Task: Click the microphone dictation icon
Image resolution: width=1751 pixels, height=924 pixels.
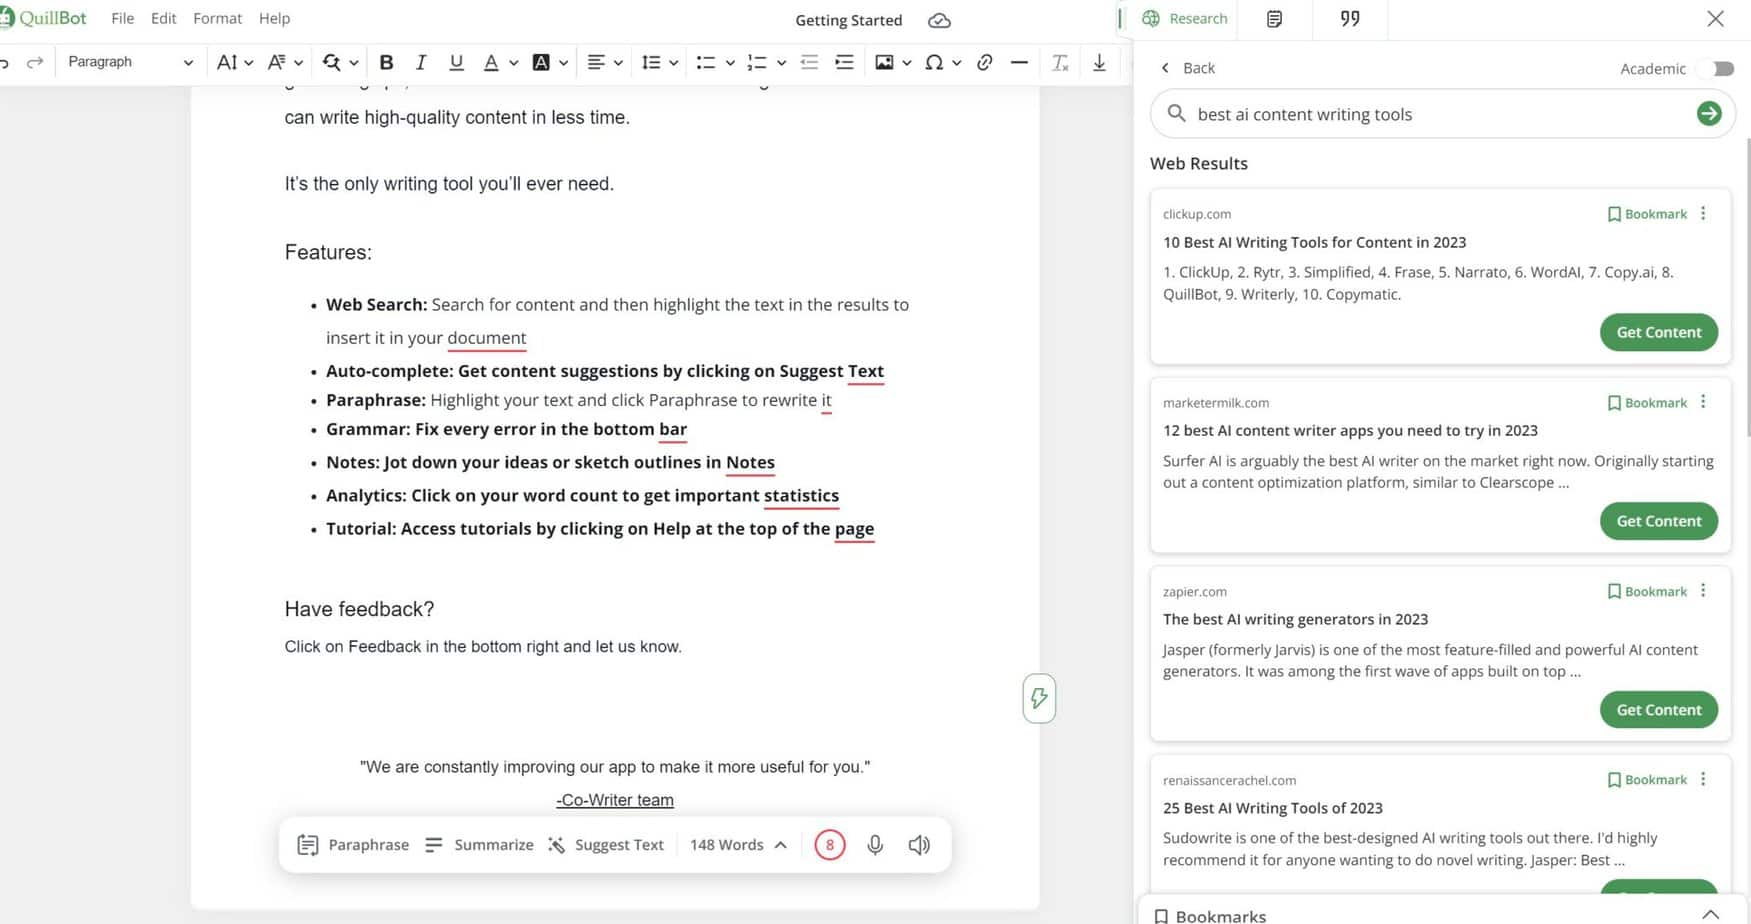Action: pos(875,845)
